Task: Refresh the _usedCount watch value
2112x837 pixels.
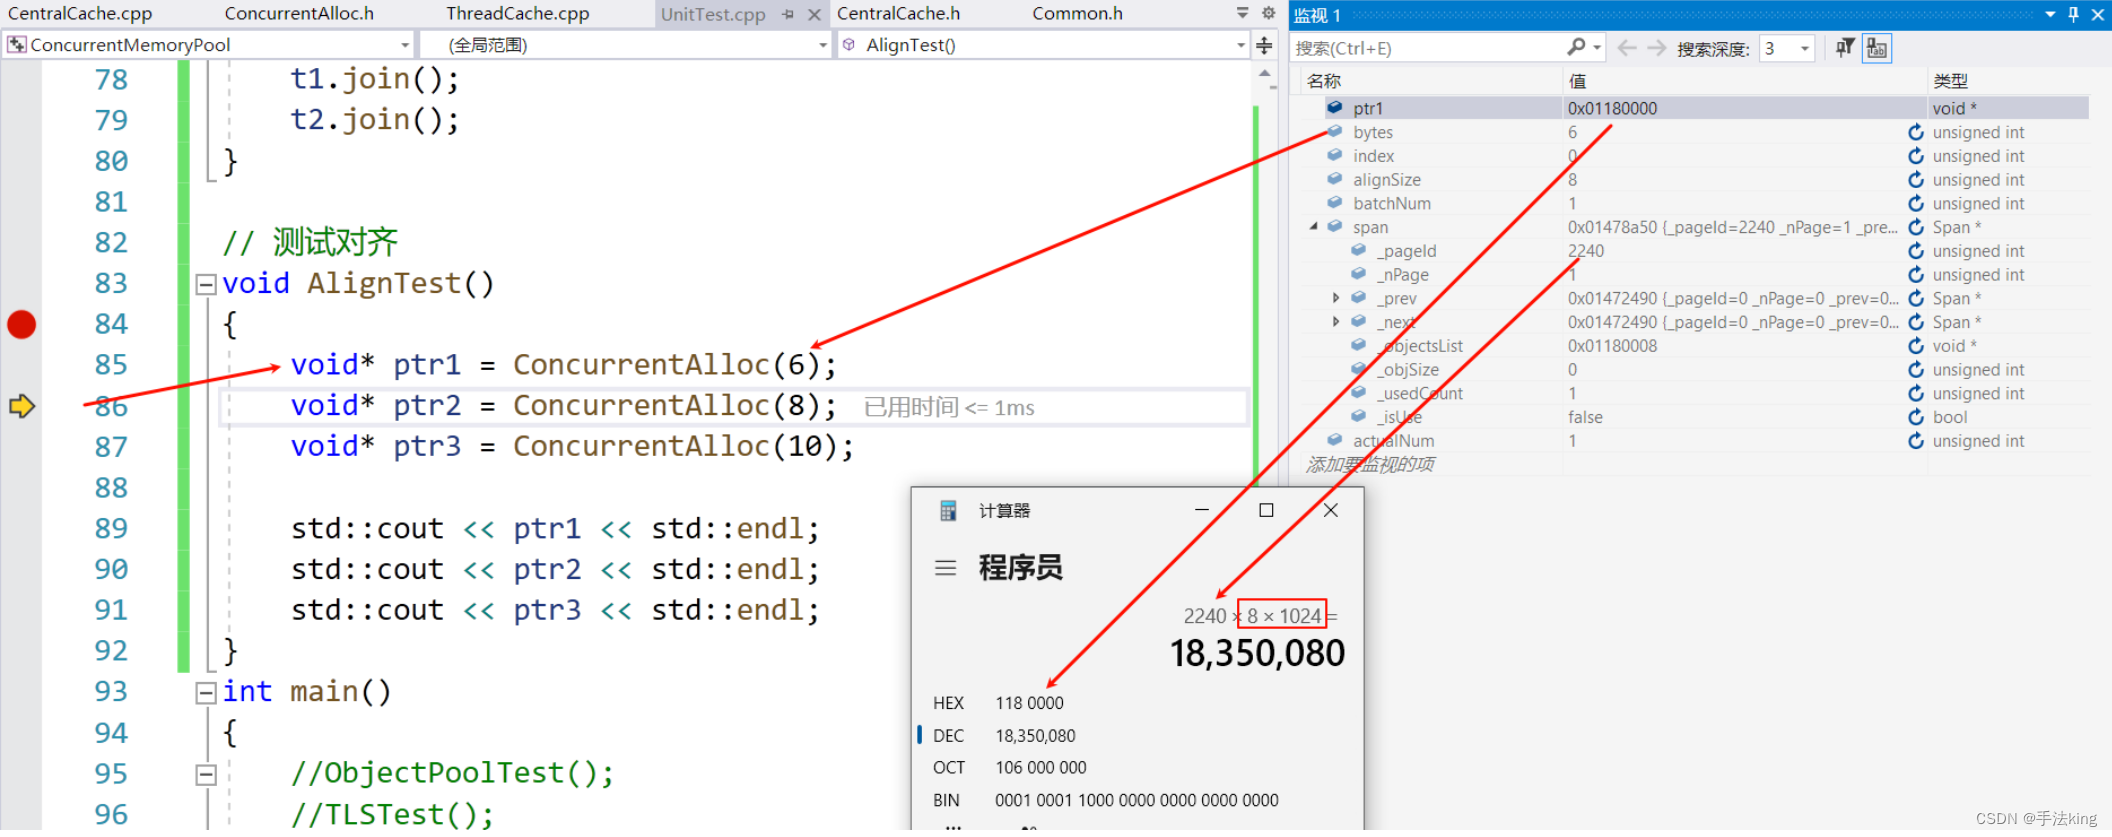Action: coord(1915,393)
